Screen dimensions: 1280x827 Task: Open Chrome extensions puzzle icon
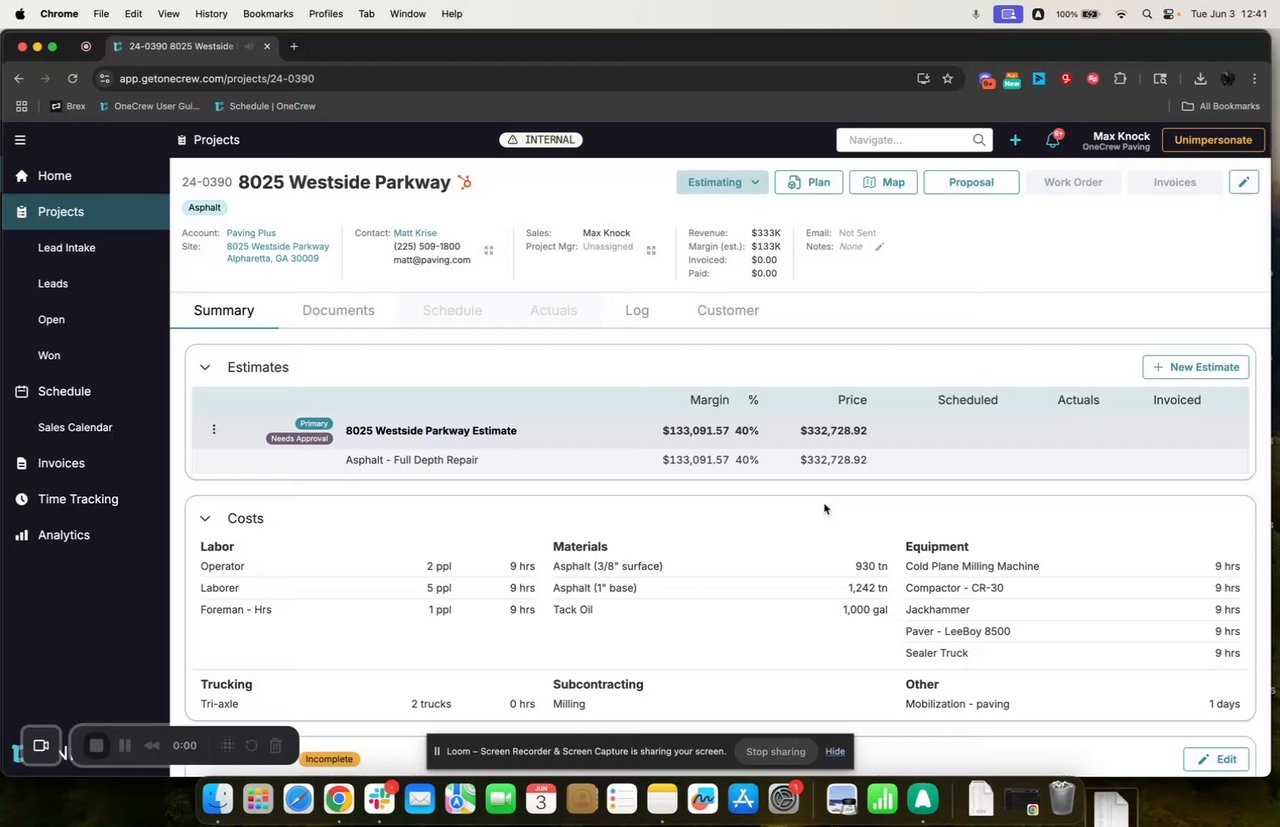[x=1120, y=78]
